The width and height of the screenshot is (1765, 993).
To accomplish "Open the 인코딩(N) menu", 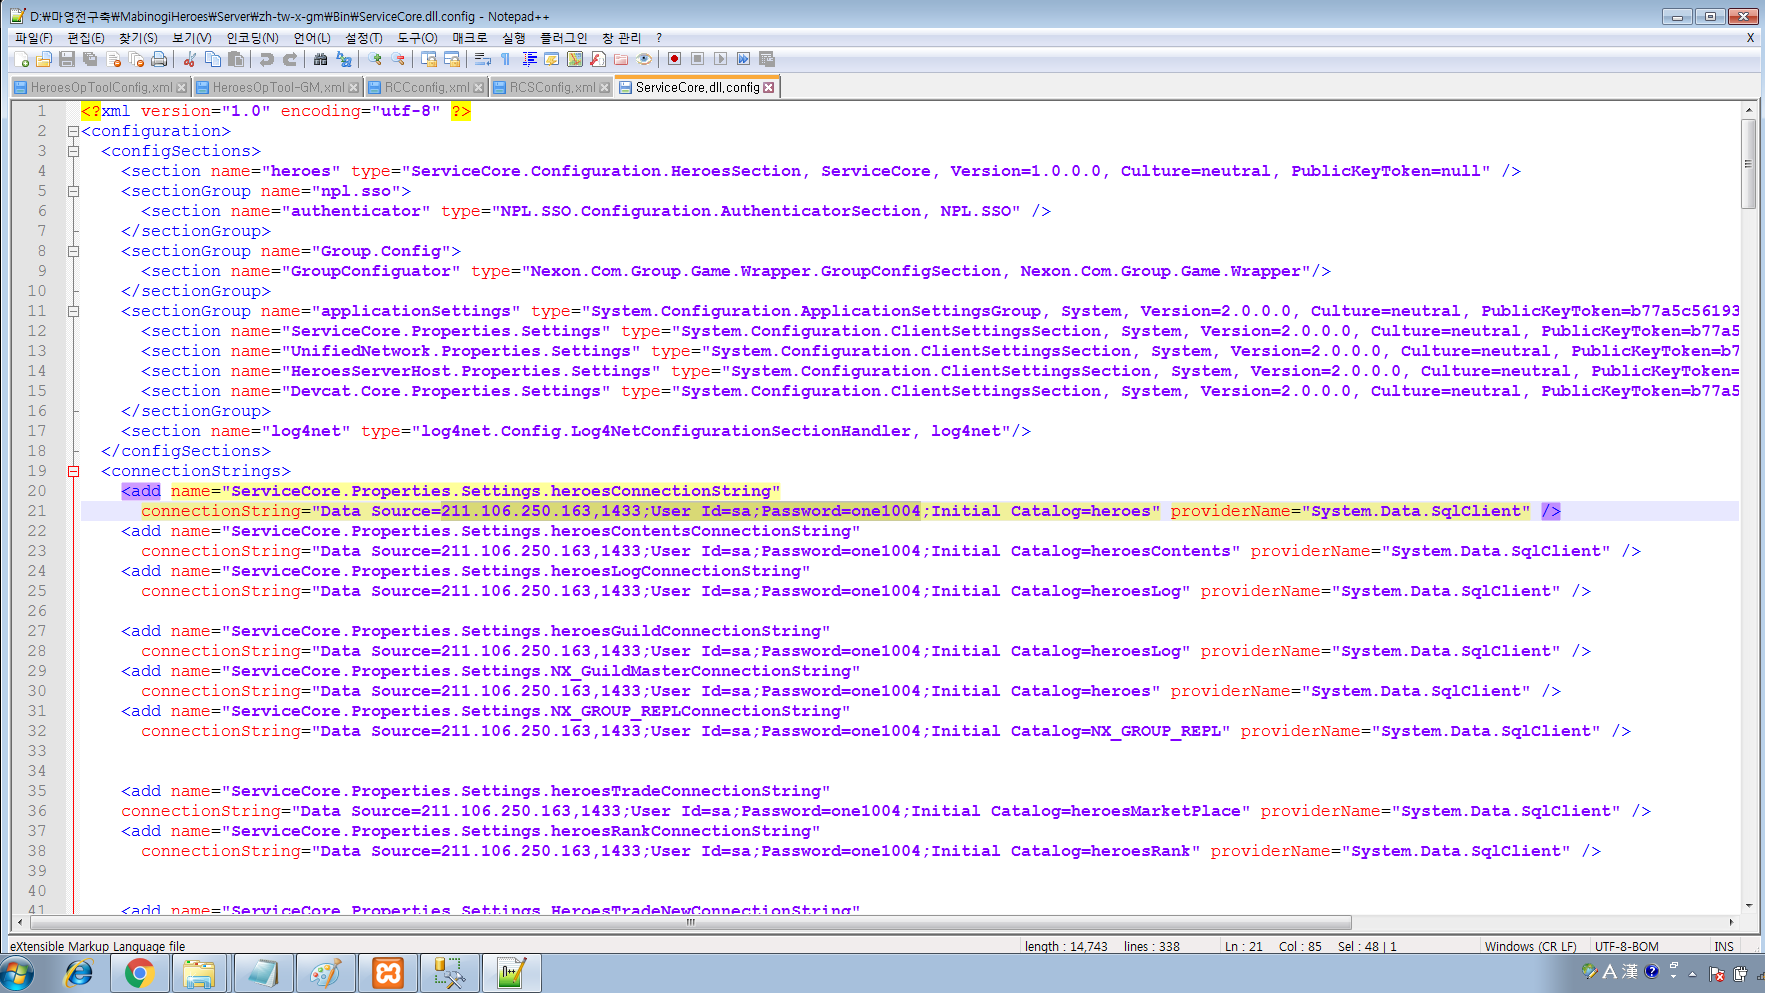I will tap(252, 38).
